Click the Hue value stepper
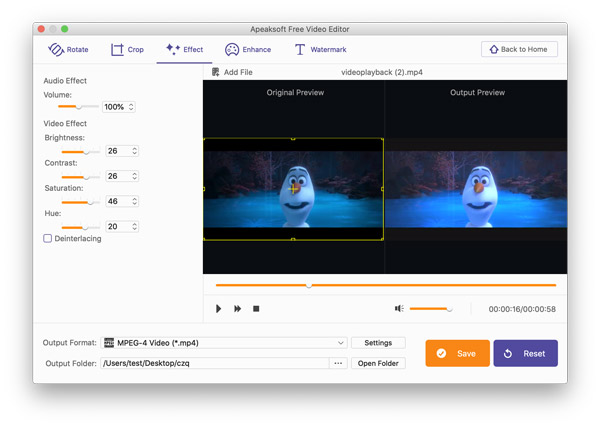 click(x=134, y=227)
